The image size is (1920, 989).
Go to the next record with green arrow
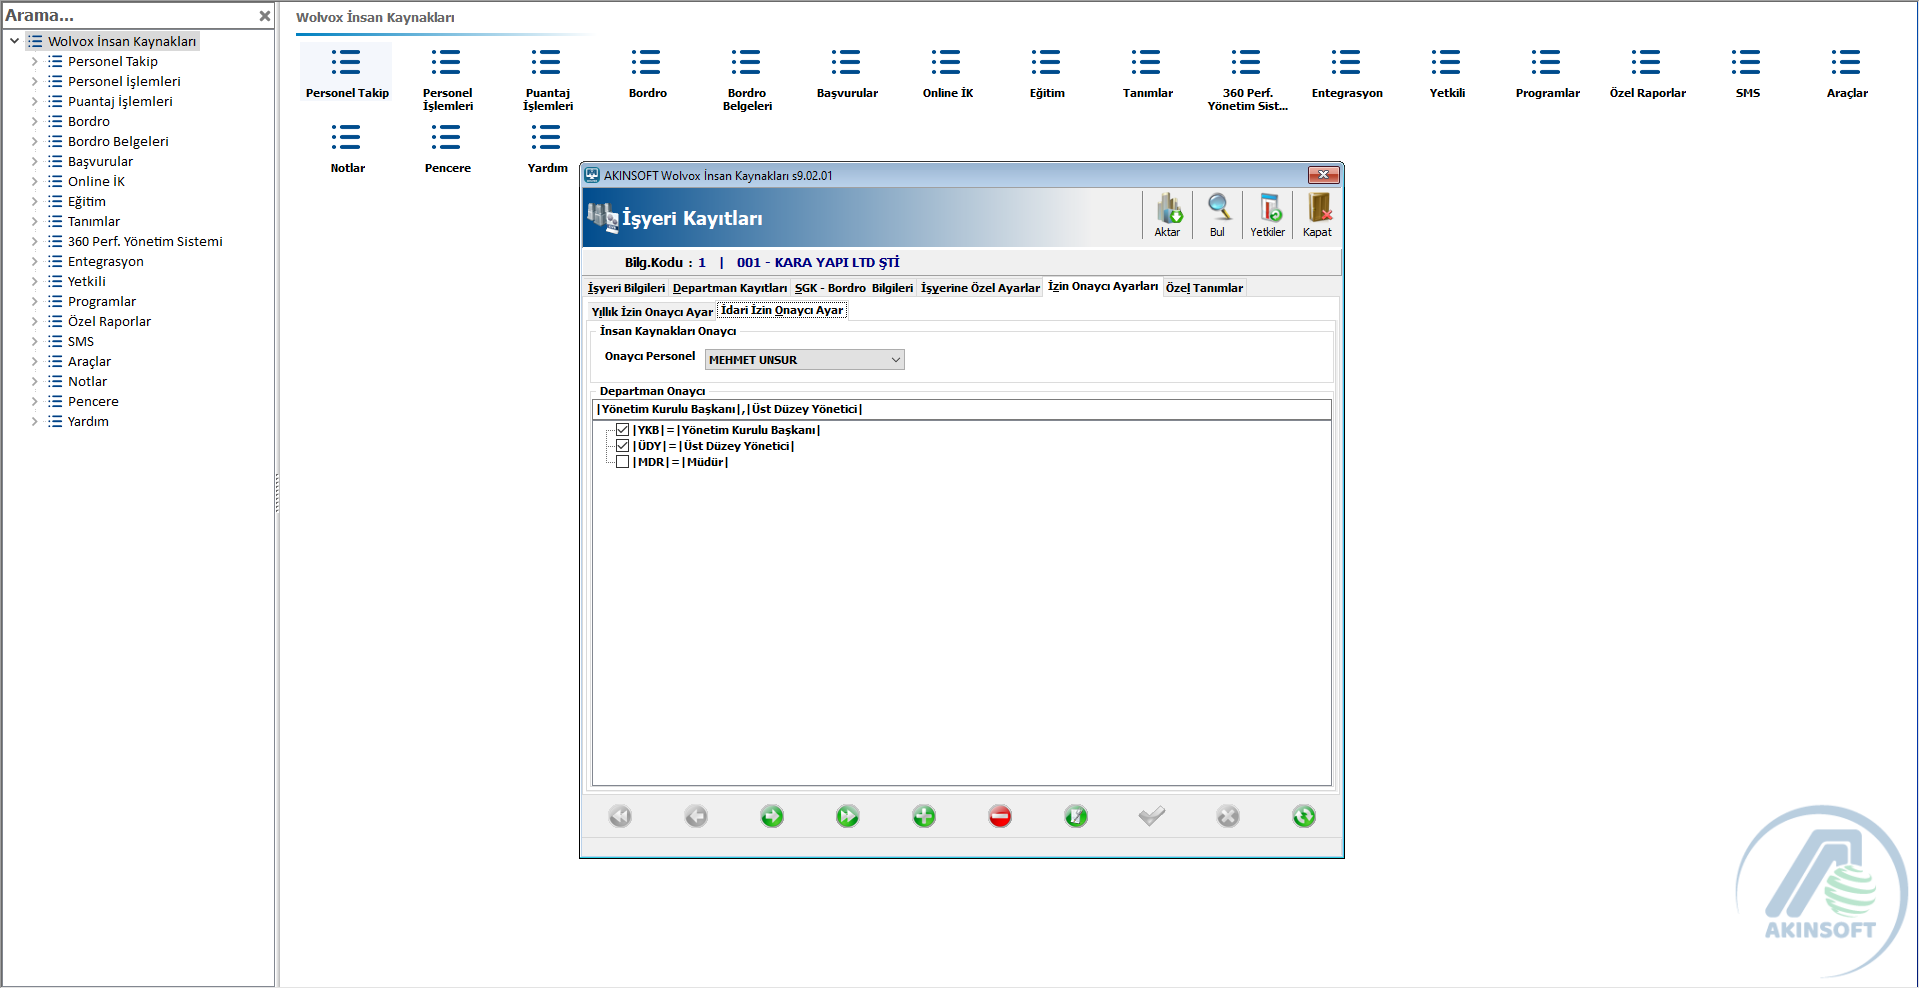pos(771,816)
